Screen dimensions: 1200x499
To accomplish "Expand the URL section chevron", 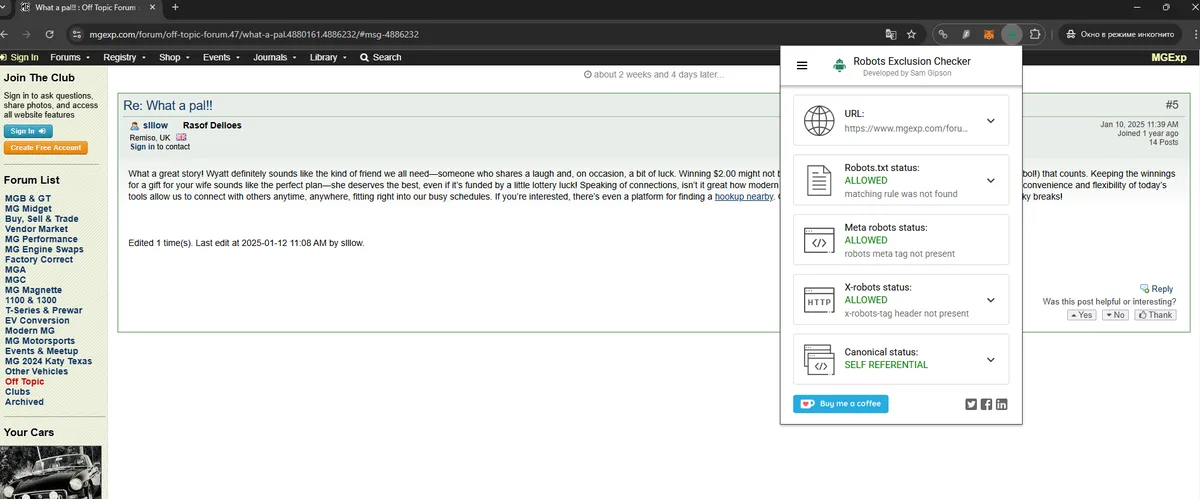I will tap(990, 121).
